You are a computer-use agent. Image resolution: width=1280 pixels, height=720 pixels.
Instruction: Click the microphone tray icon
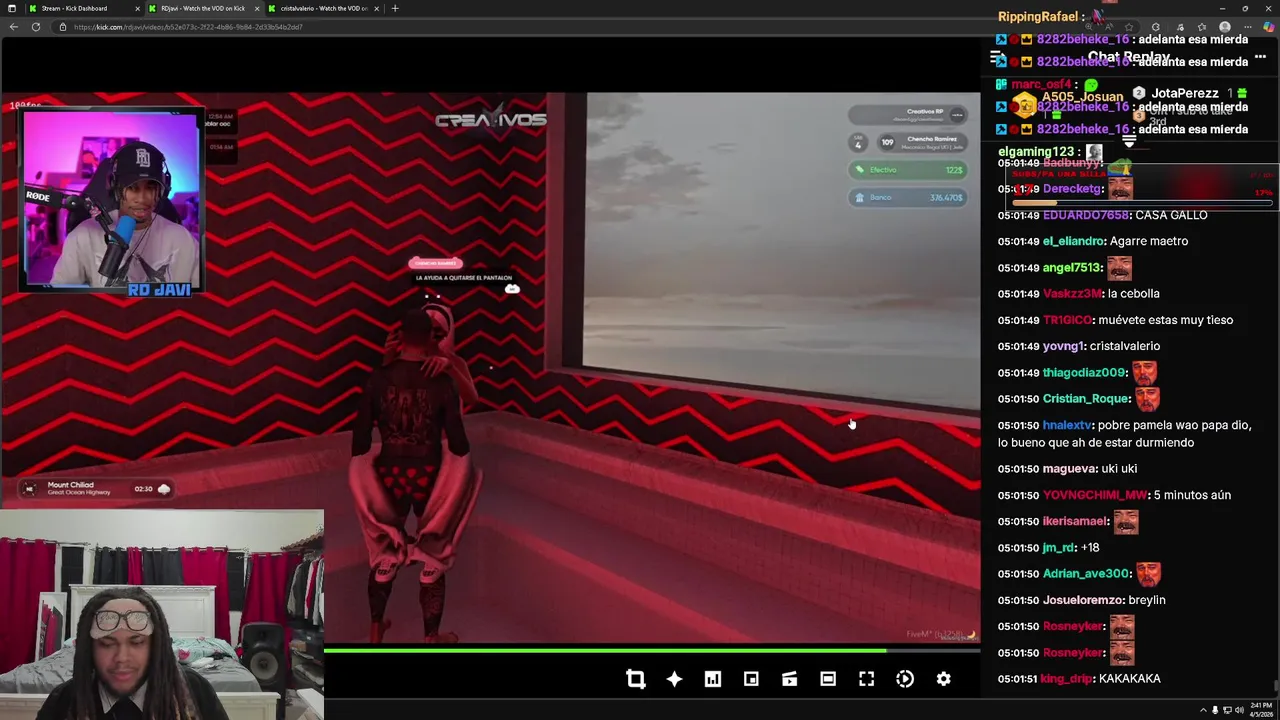tap(1215, 710)
